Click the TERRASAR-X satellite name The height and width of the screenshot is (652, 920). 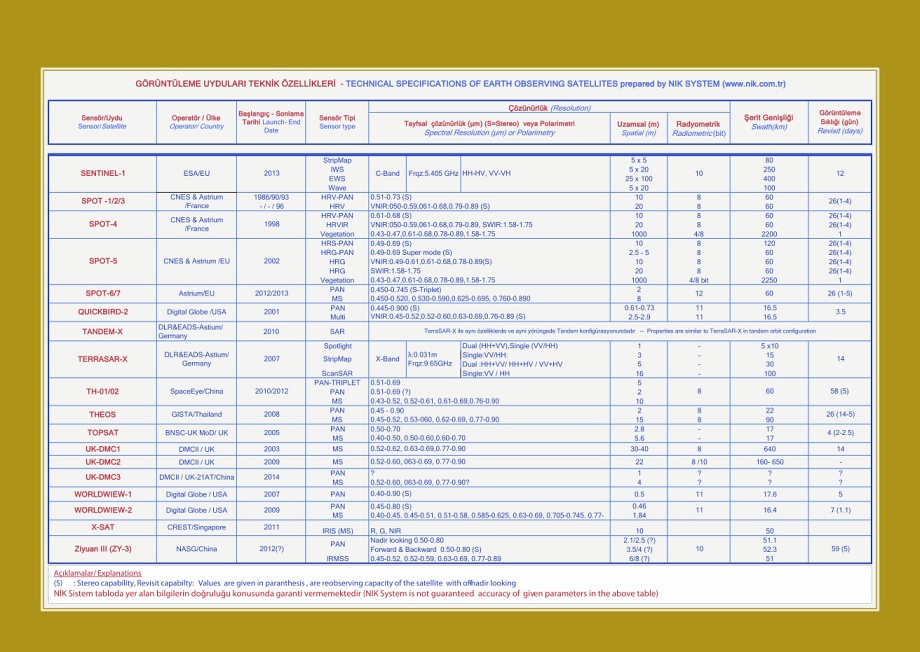coord(103,359)
